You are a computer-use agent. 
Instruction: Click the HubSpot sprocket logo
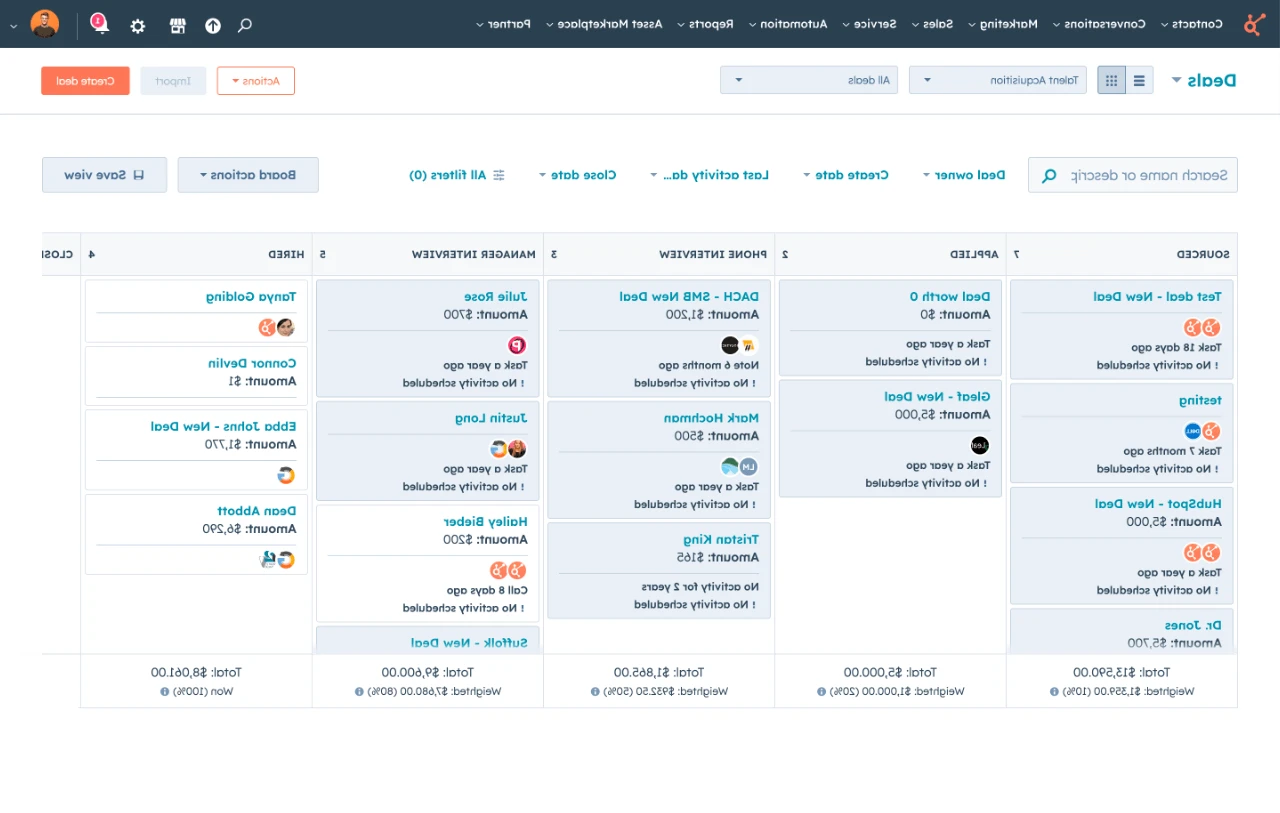point(1253,24)
